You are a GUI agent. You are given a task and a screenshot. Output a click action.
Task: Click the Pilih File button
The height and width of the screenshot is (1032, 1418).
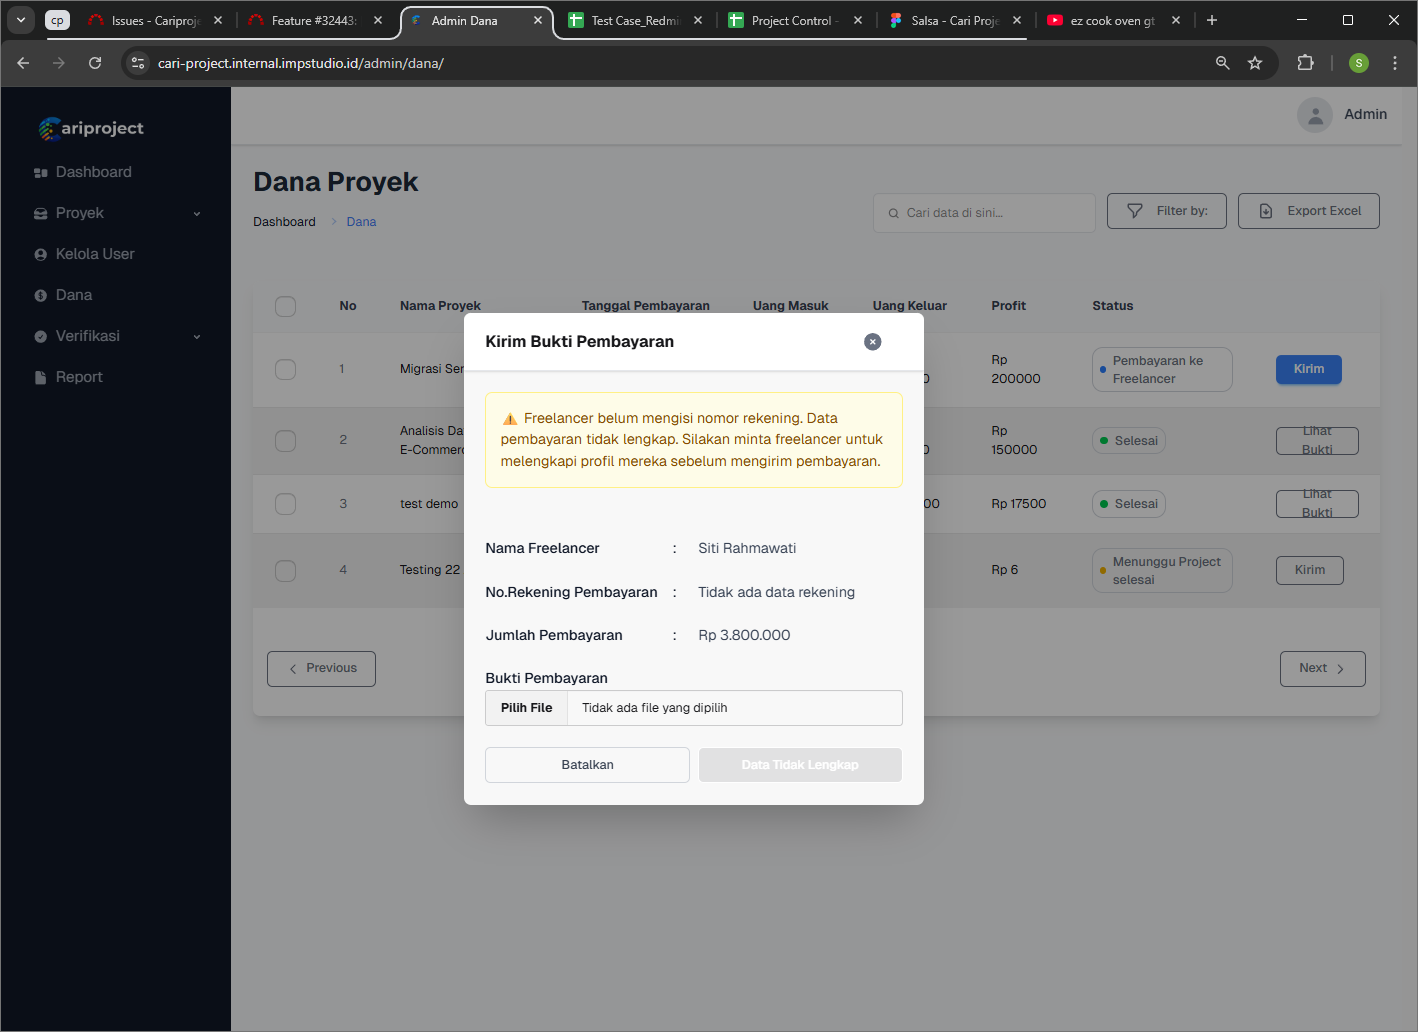coord(527,708)
